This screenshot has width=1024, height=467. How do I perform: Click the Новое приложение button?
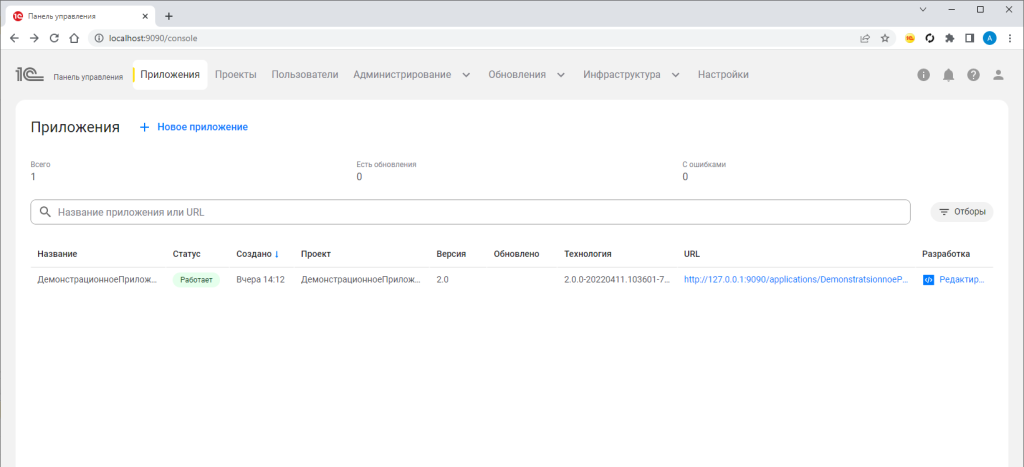(x=193, y=127)
